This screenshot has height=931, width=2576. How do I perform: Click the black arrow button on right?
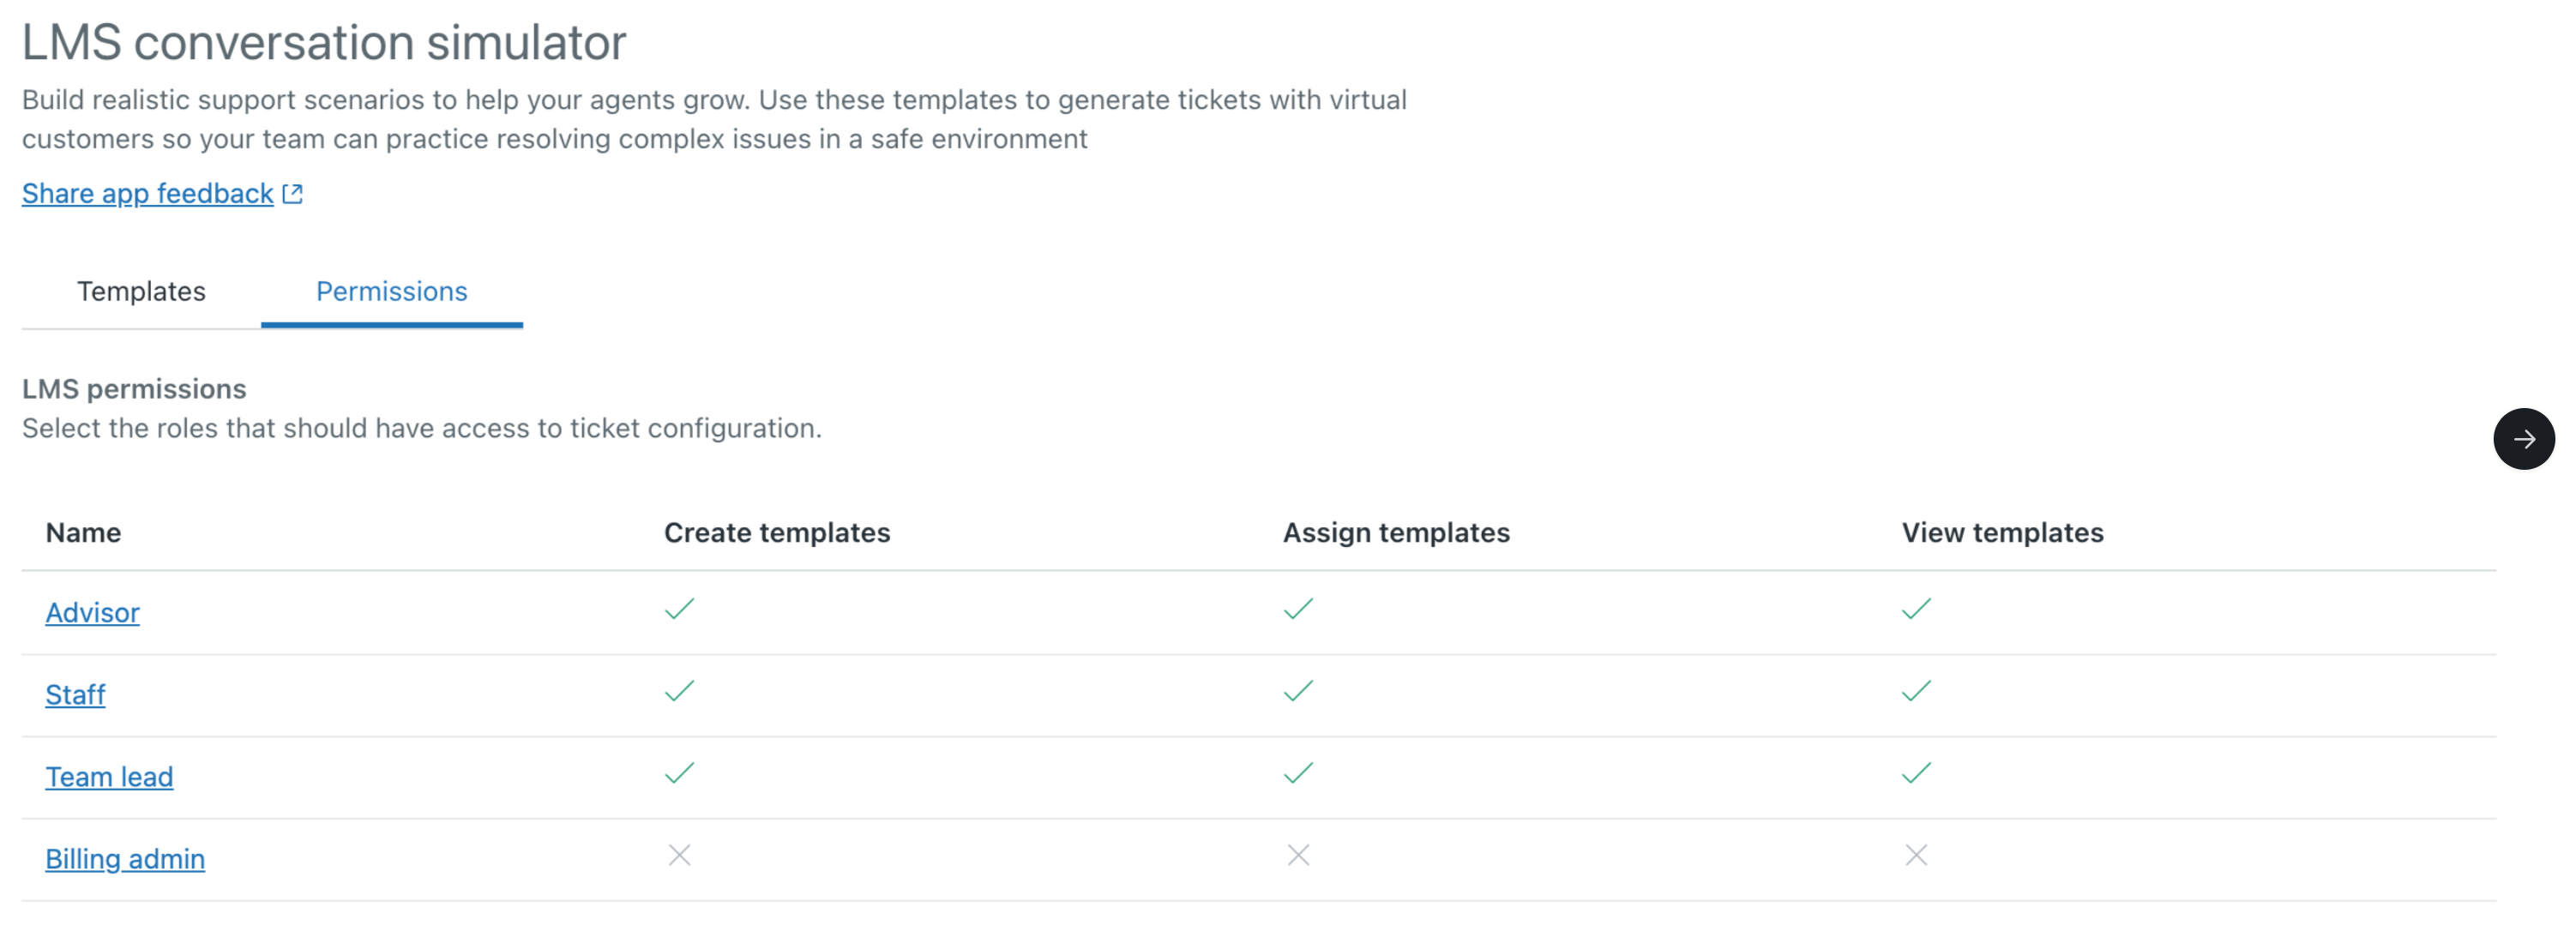[2522, 439]
